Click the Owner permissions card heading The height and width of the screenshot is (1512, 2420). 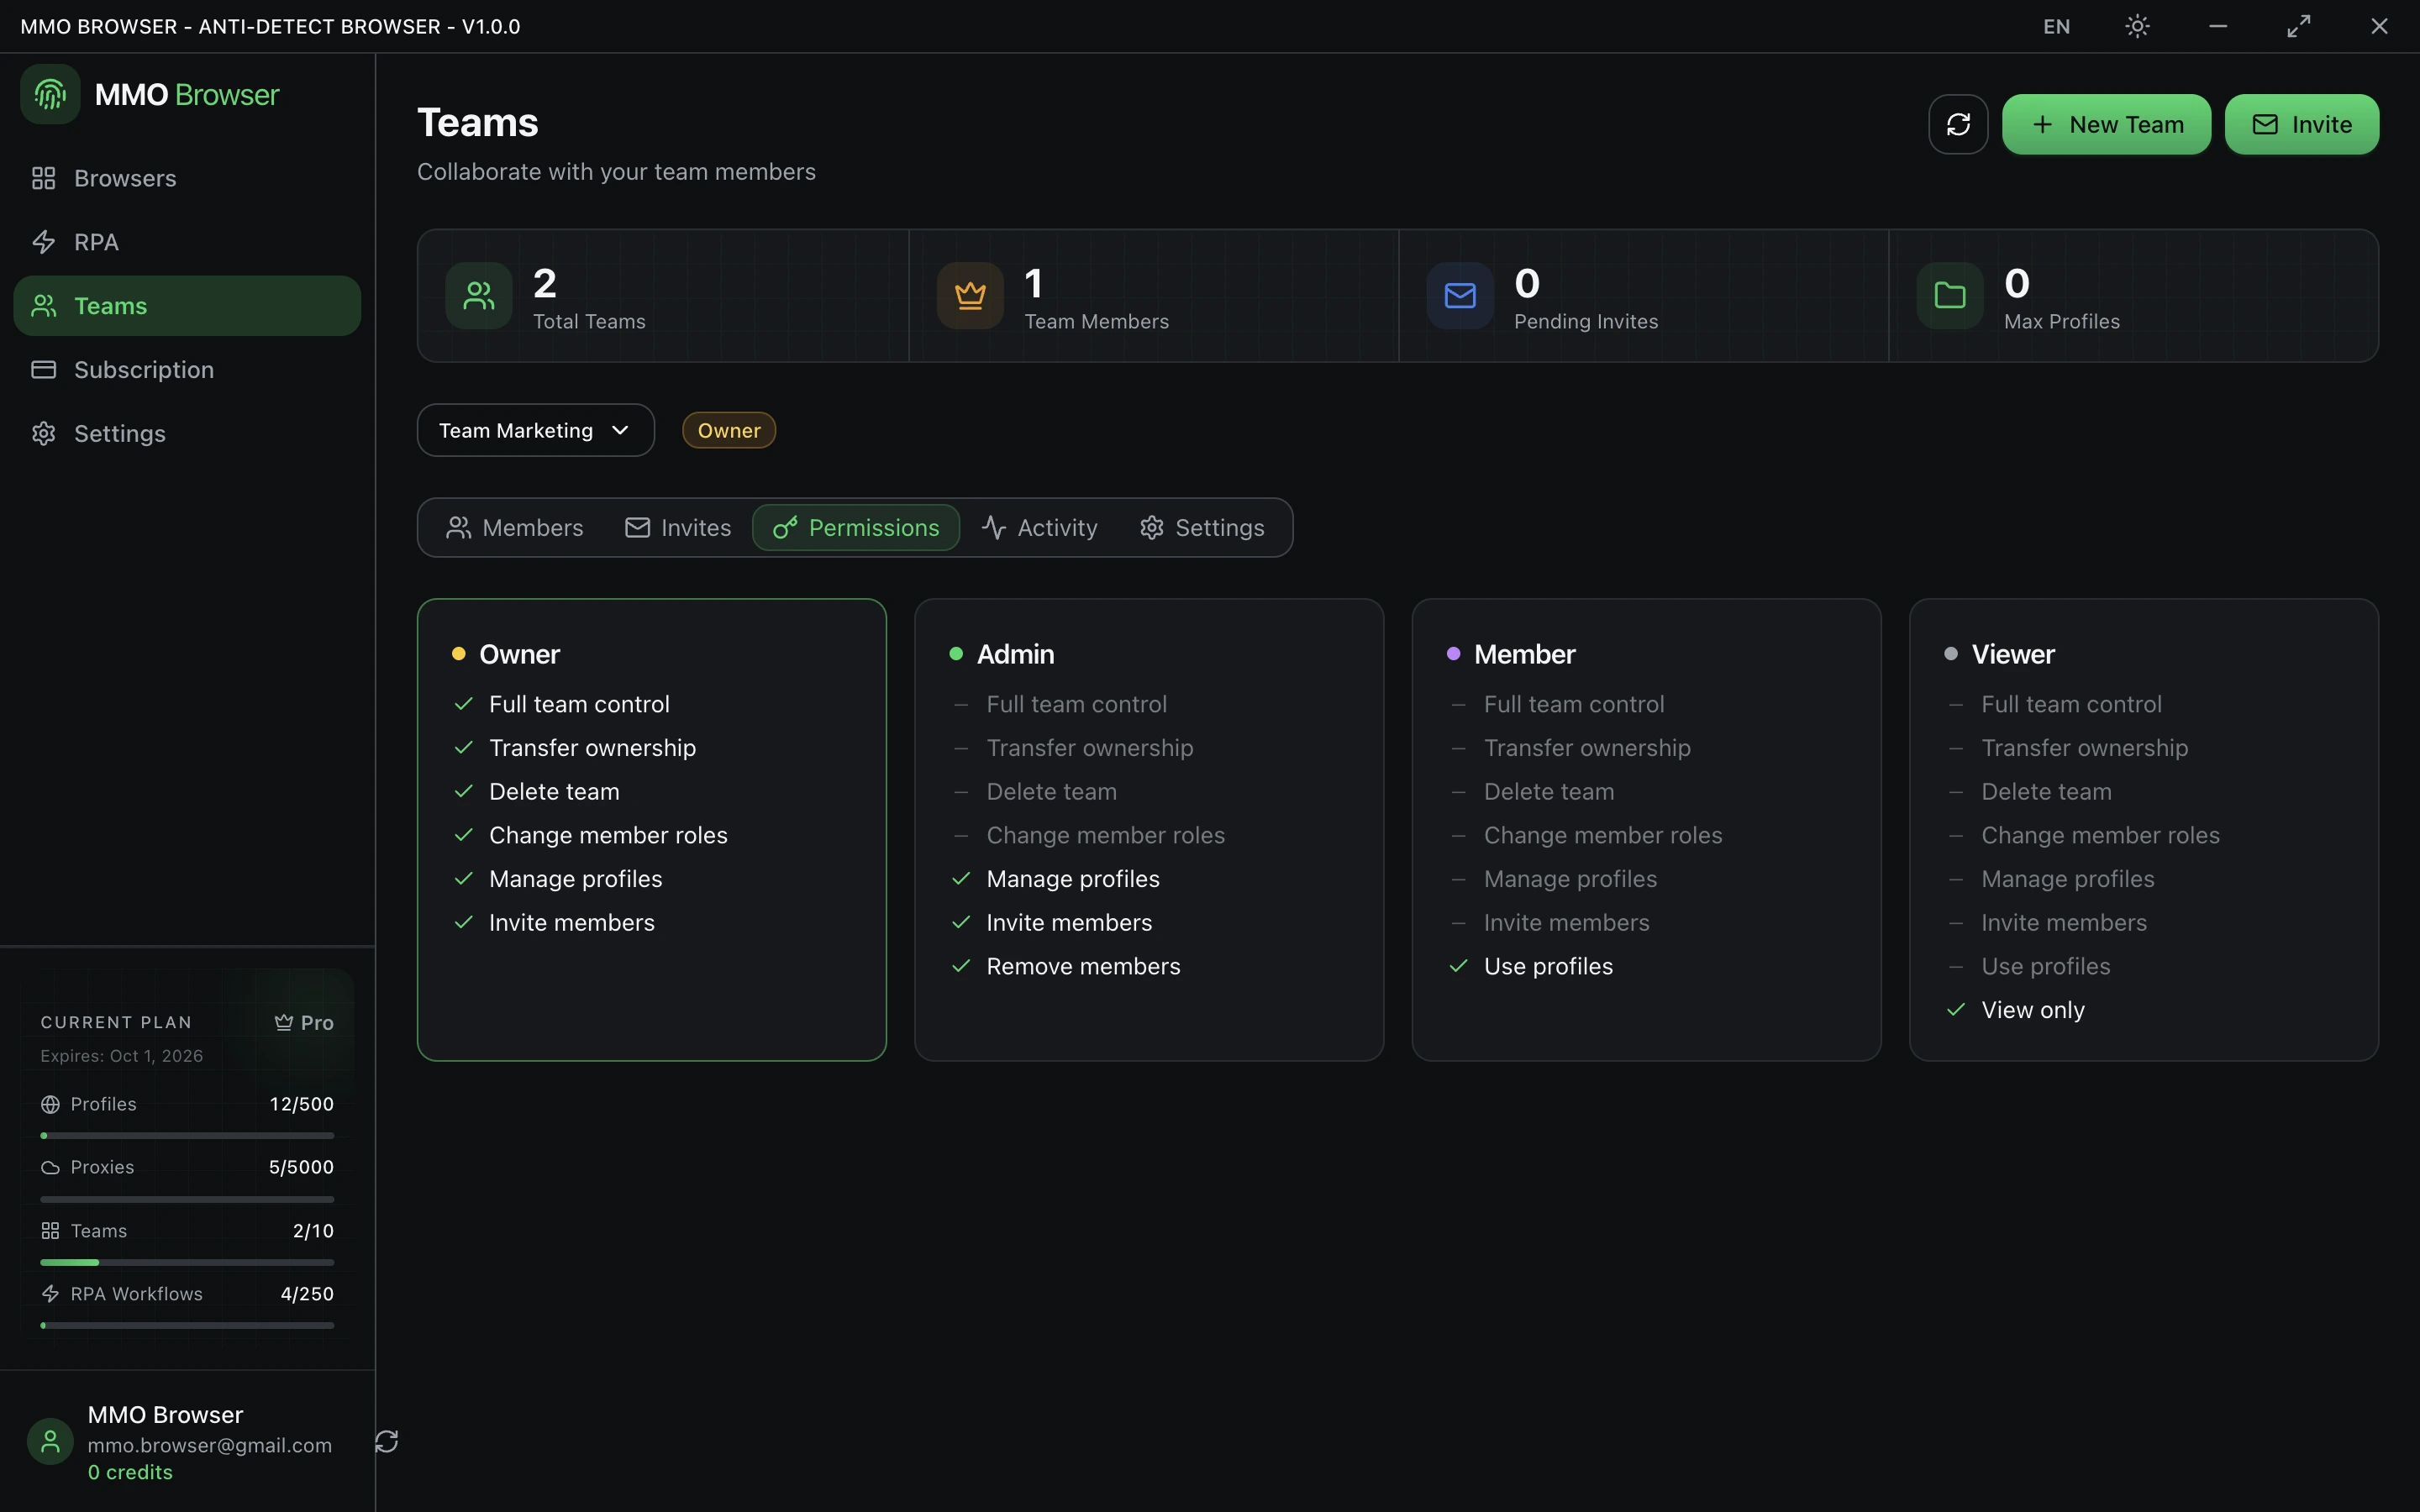[519, 654]
